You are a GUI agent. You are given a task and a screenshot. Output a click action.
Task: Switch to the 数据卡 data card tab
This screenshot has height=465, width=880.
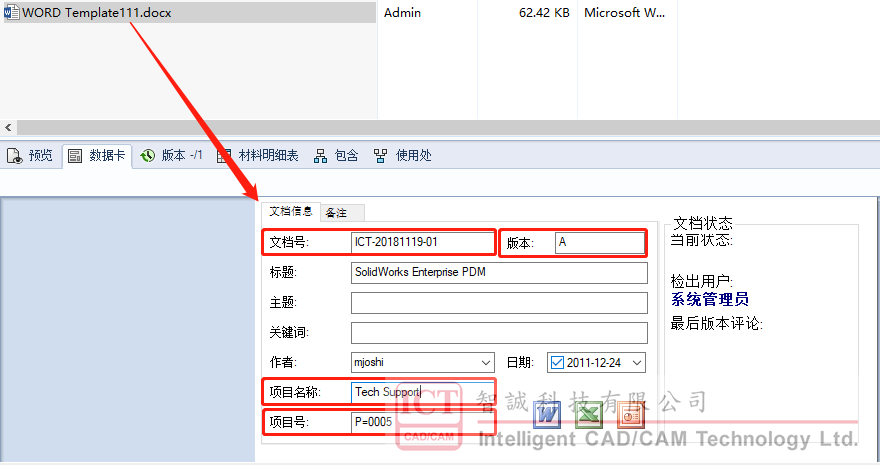coord(97,155)
